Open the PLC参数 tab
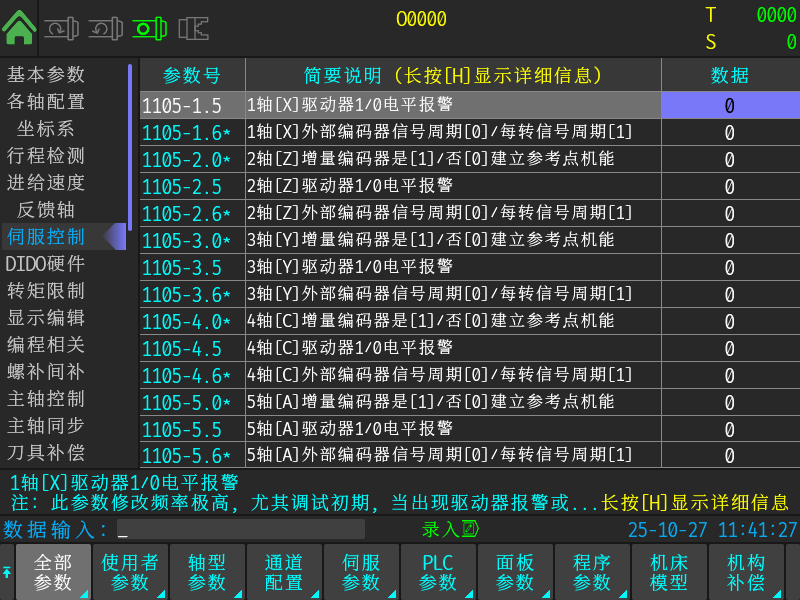This screenshot has height=600, width=800. click(437, 572)
